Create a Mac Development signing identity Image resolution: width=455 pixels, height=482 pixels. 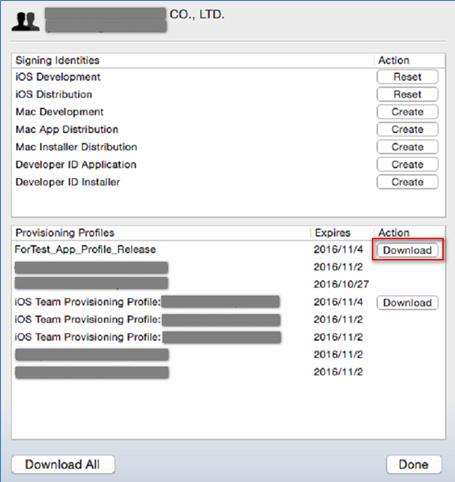[x=407, y=112]
